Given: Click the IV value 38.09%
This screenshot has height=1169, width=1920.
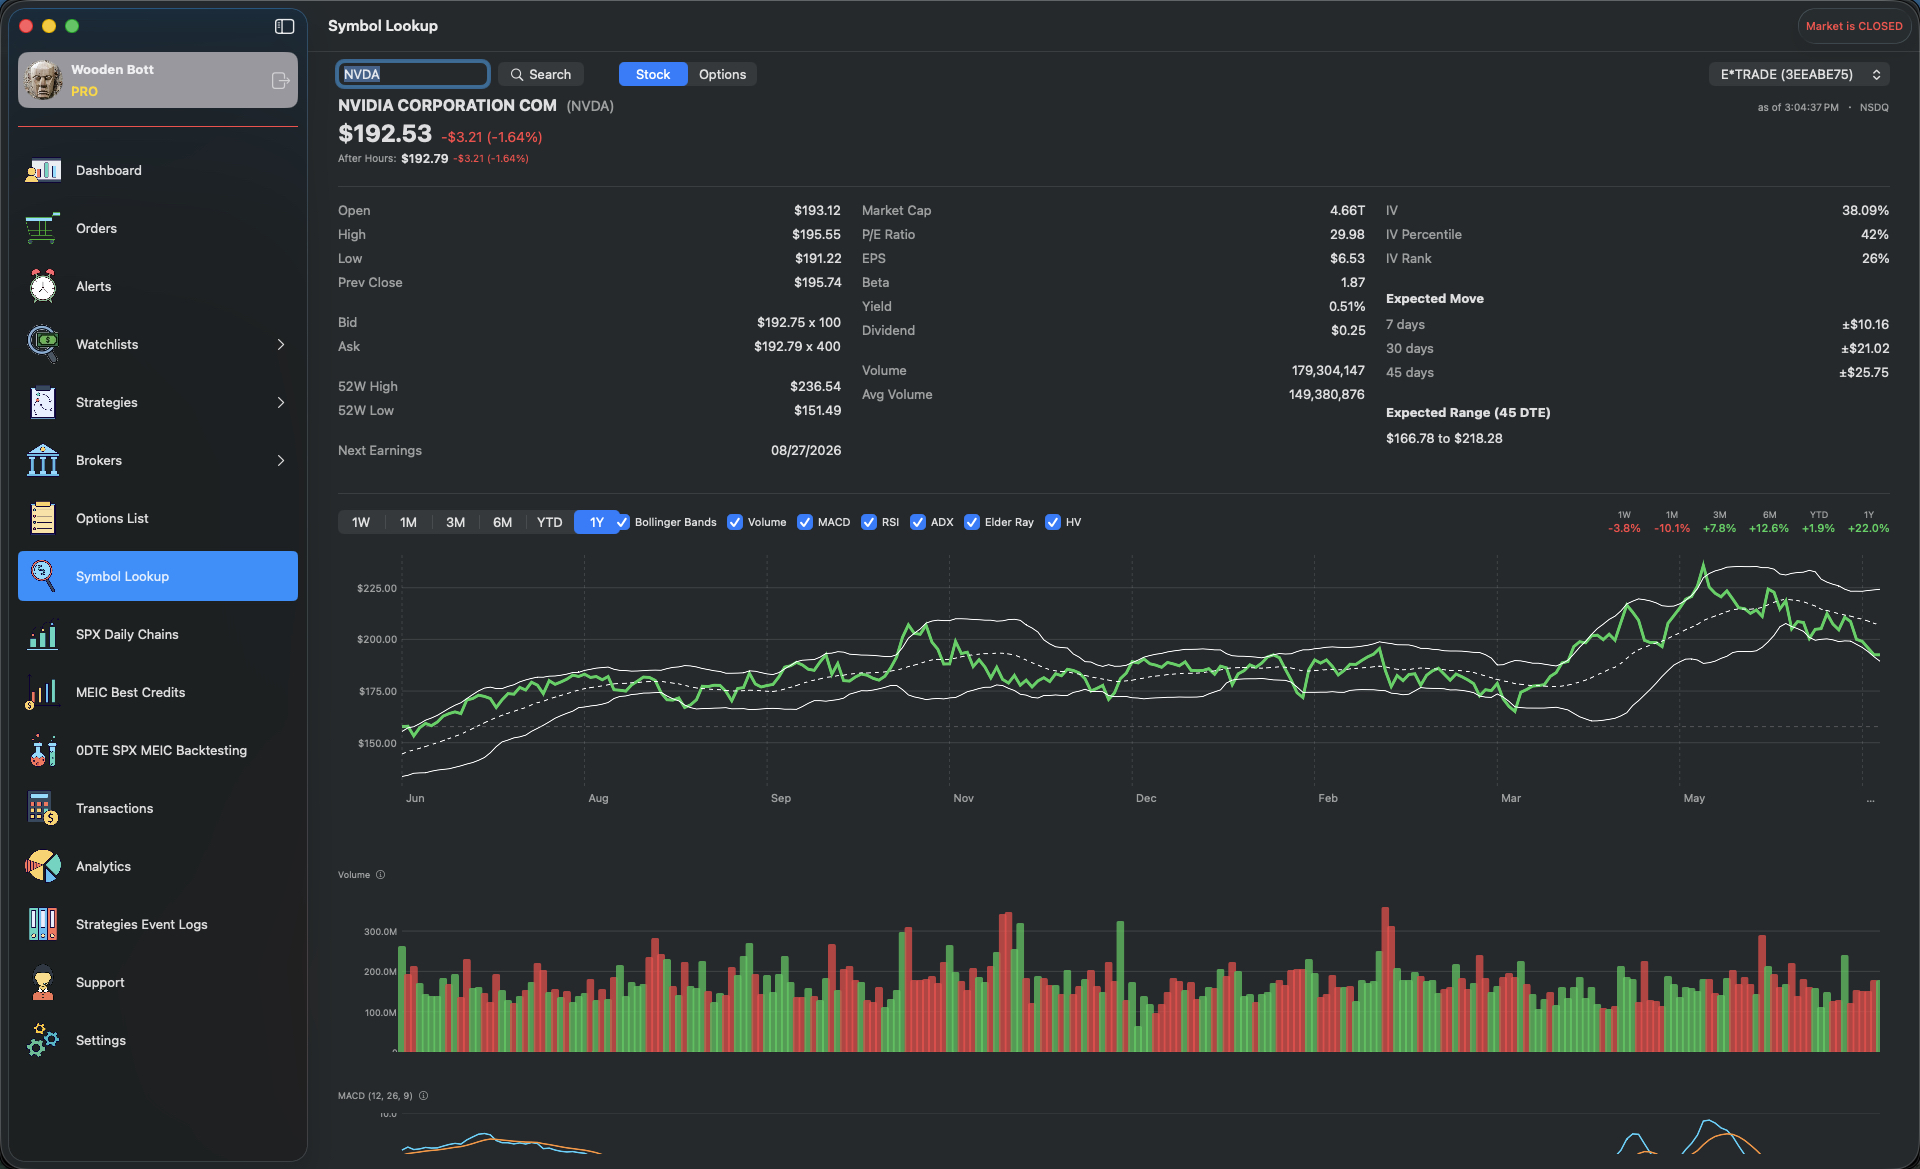Looking at the screenshot, I should click(1865, 210).
